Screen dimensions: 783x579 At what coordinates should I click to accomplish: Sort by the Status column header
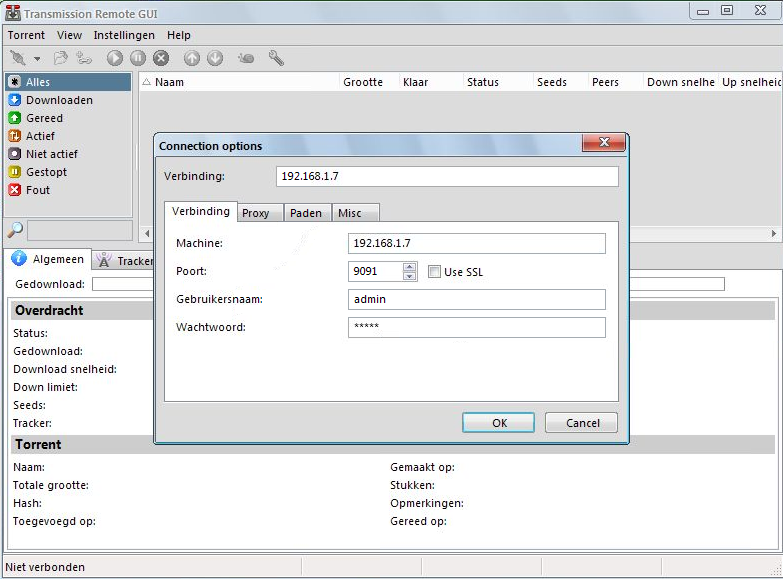(498, 82)
